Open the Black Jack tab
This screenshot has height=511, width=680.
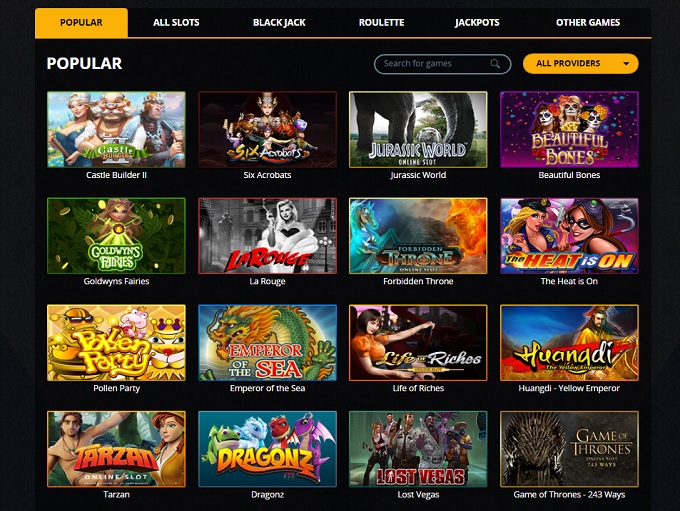[279, 23]
